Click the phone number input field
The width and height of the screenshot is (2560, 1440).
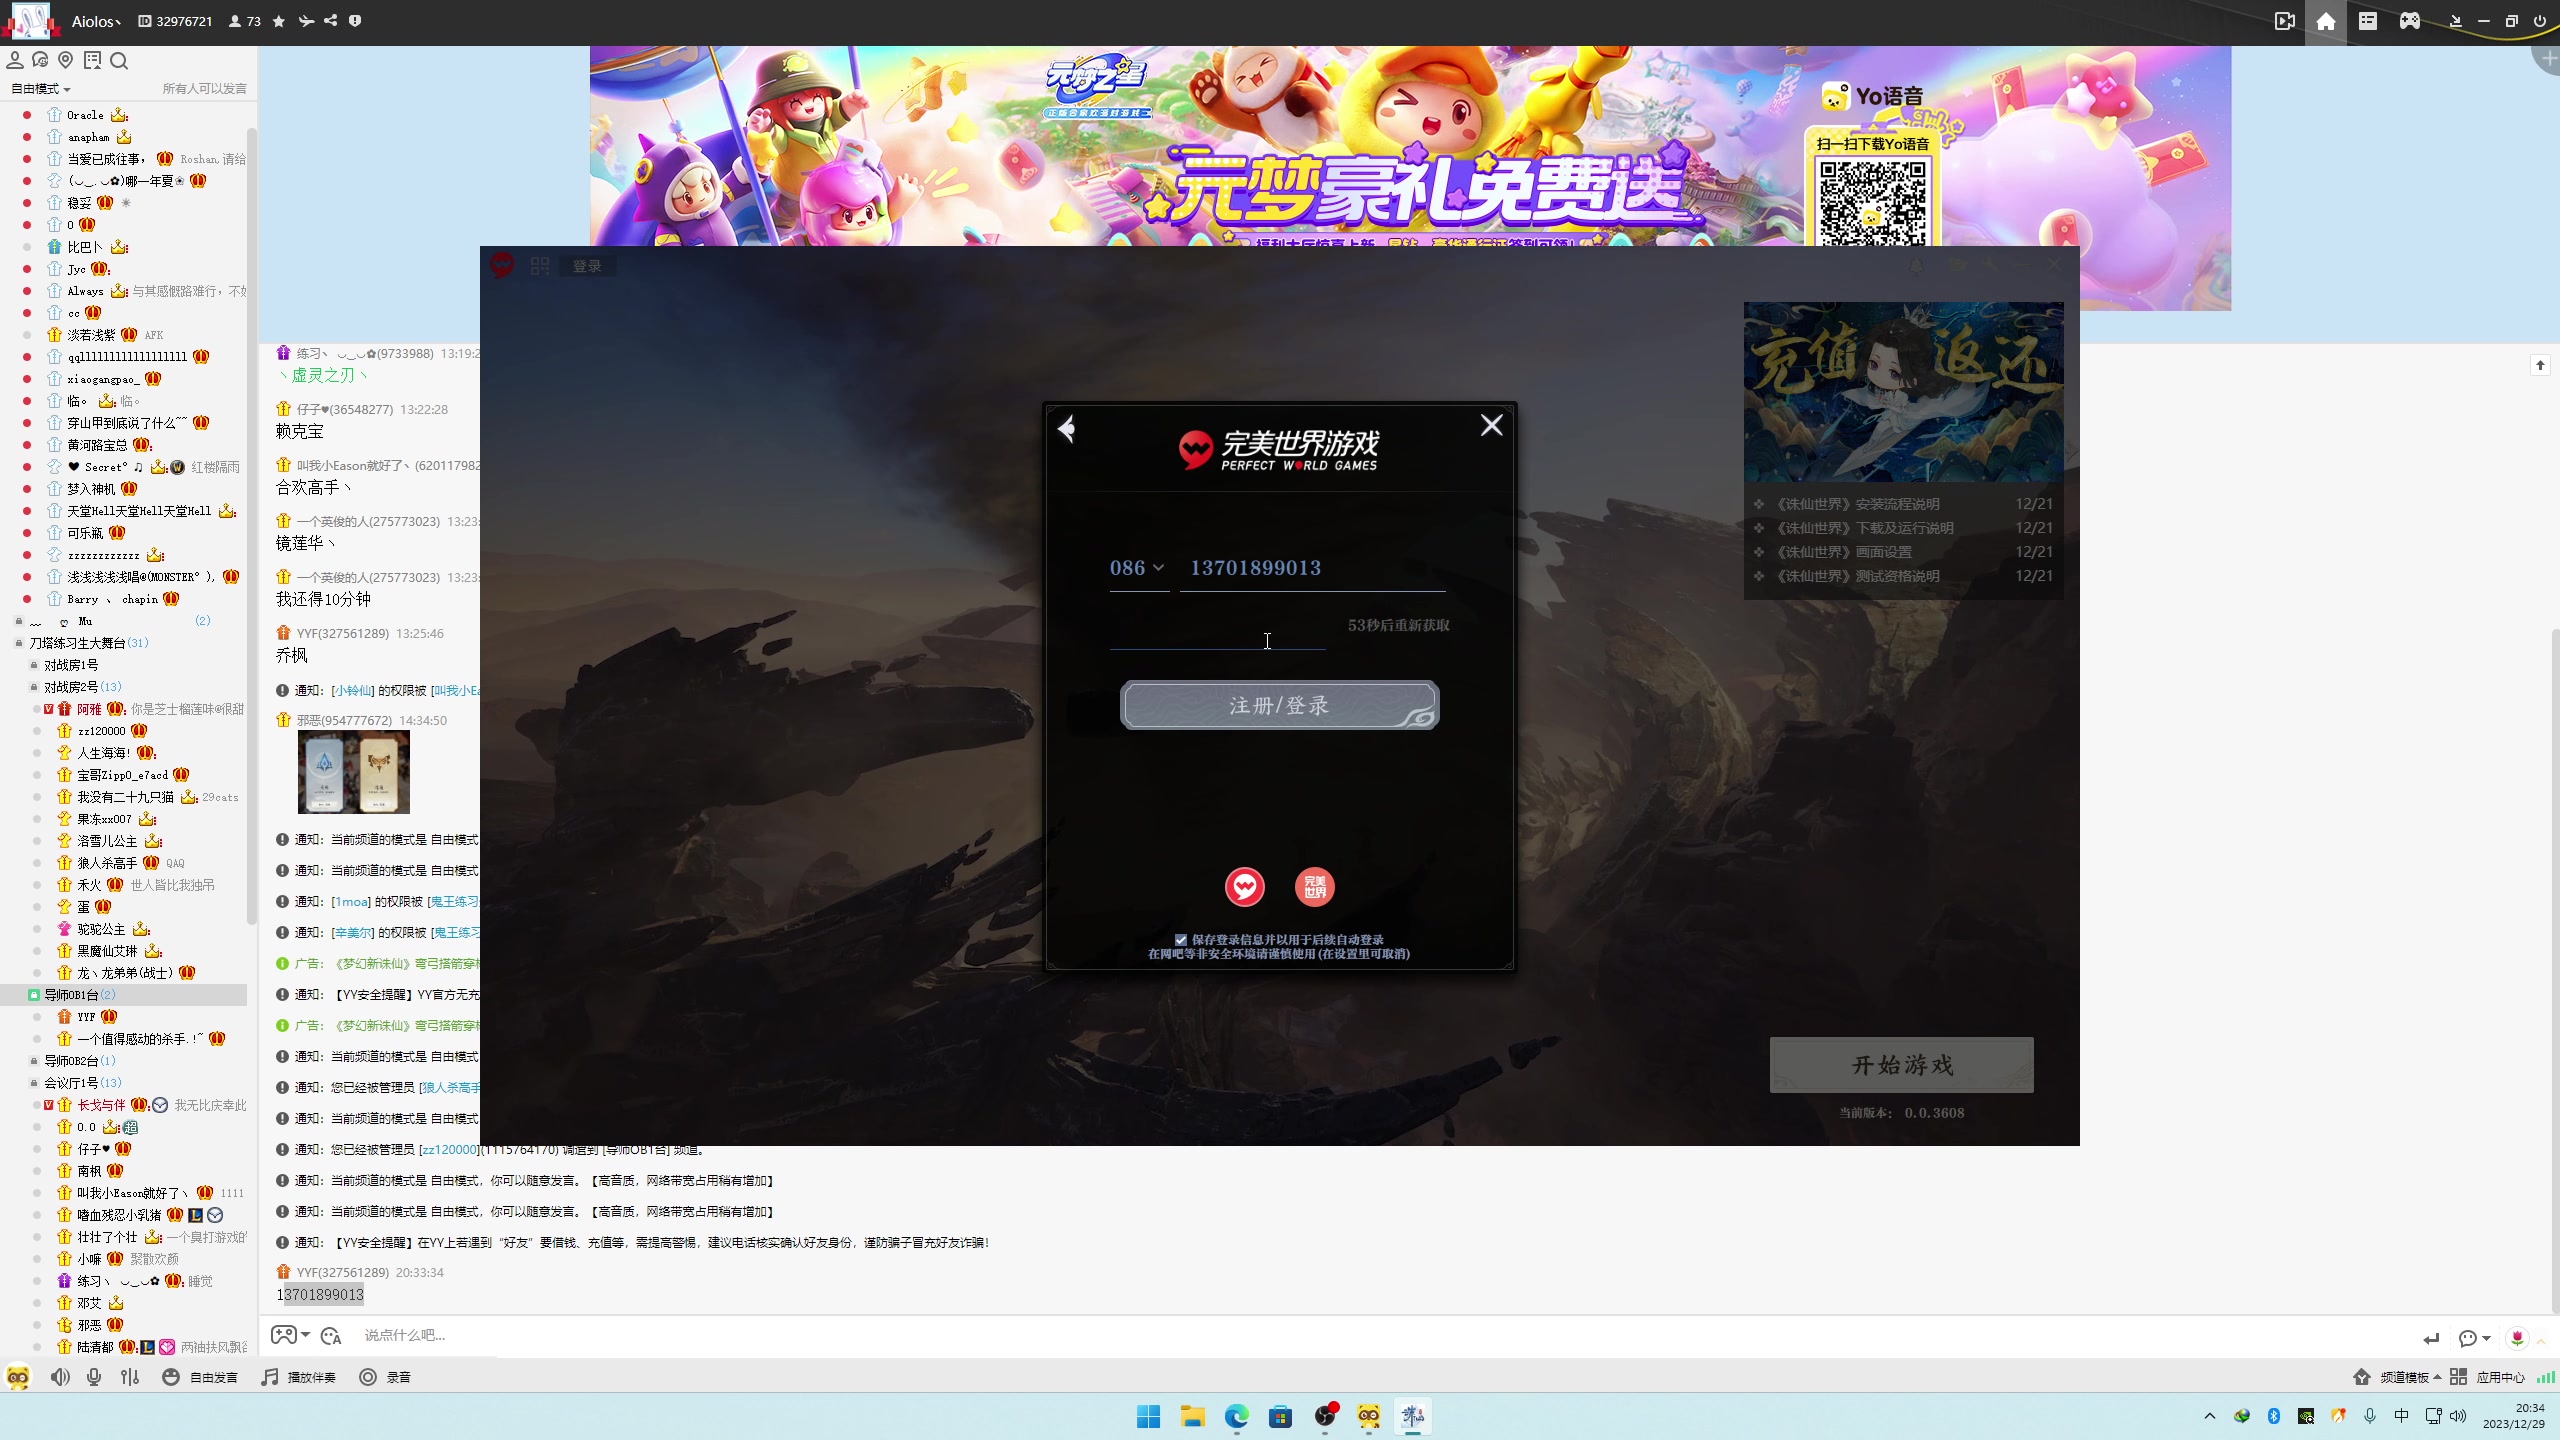coord(1312,568)
